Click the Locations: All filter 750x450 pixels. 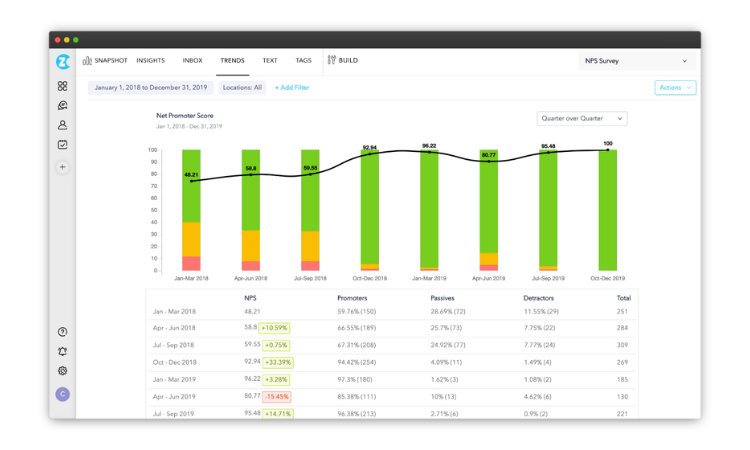tap(242, 88)
